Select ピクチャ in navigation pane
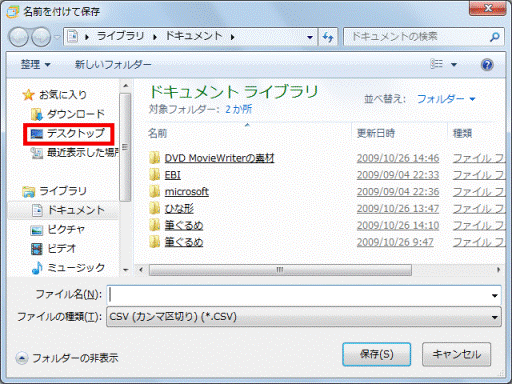The image size is (512, 384). [x=66, y=229]
